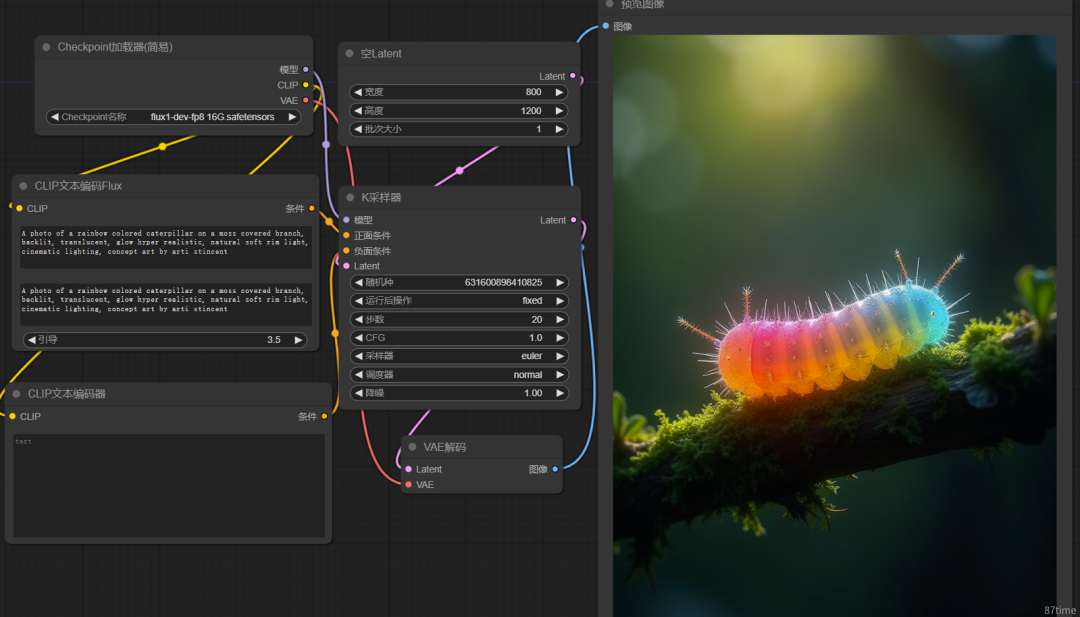Open the Checkpoint名称 model list flux1-dev-fp8
Viewport: 1080px width, 617px height.
tap(174, 117)
